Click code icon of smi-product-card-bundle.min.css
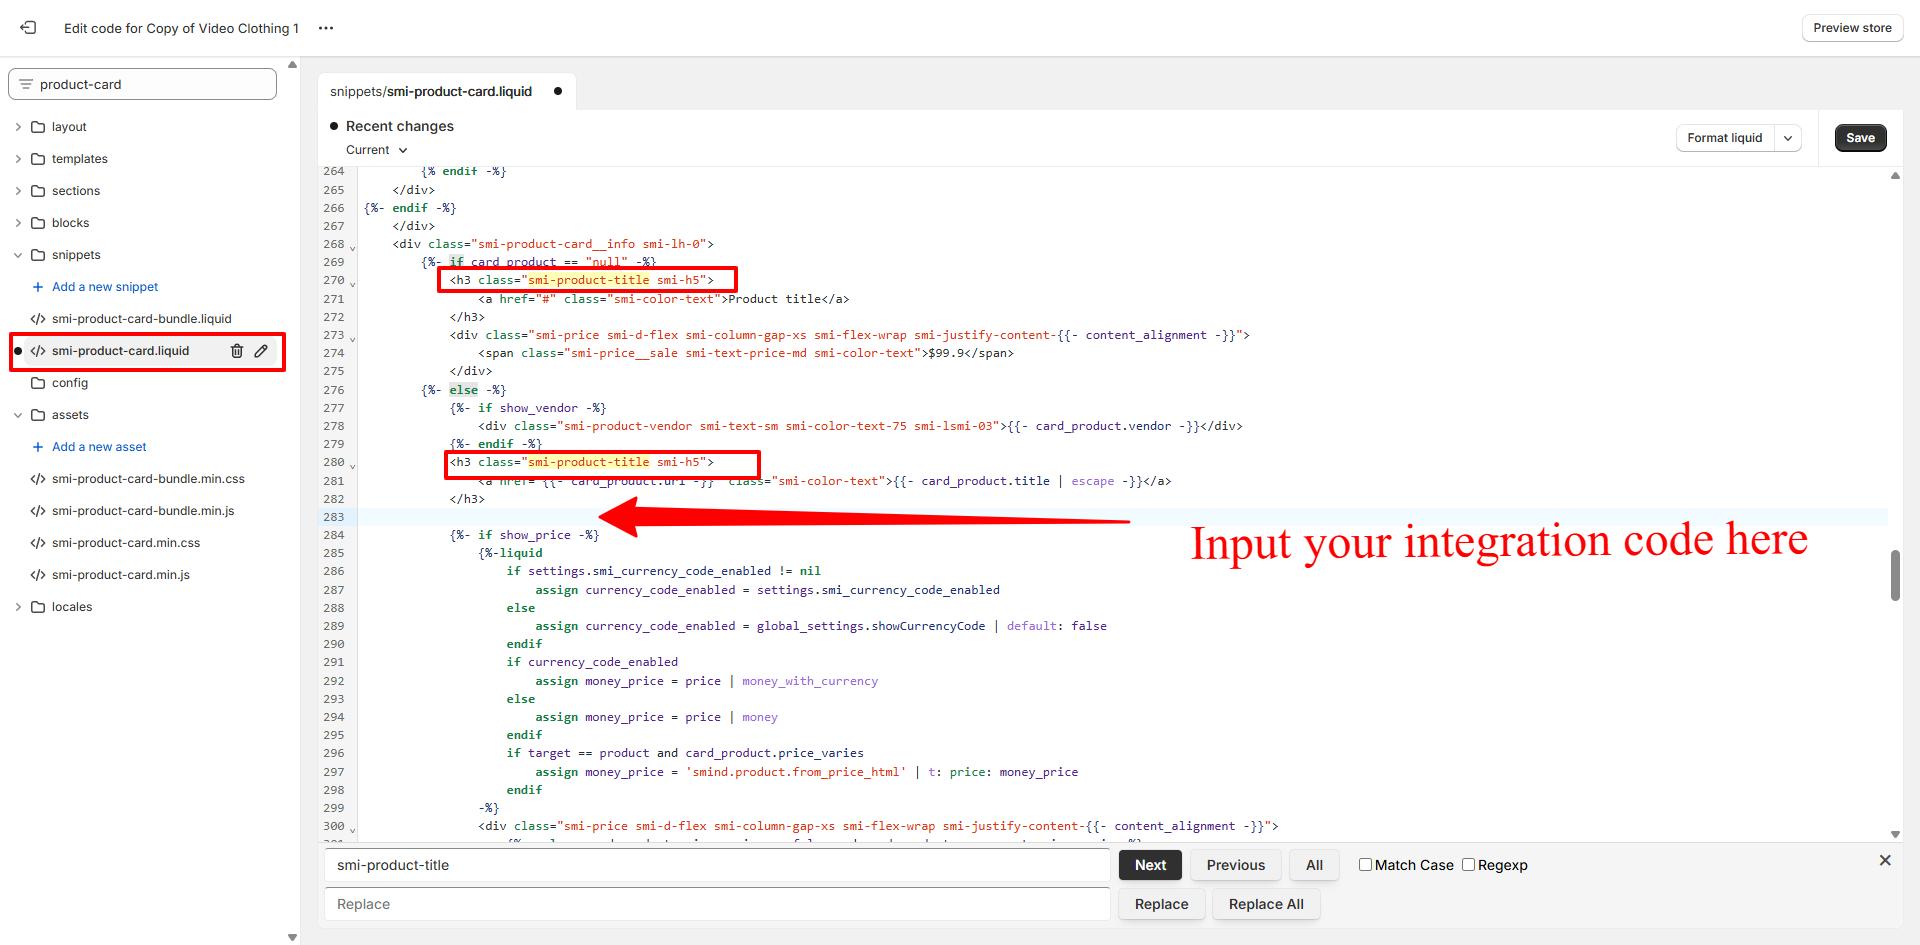Screen dimensions: 1920x945 click(x=38, y=479)
